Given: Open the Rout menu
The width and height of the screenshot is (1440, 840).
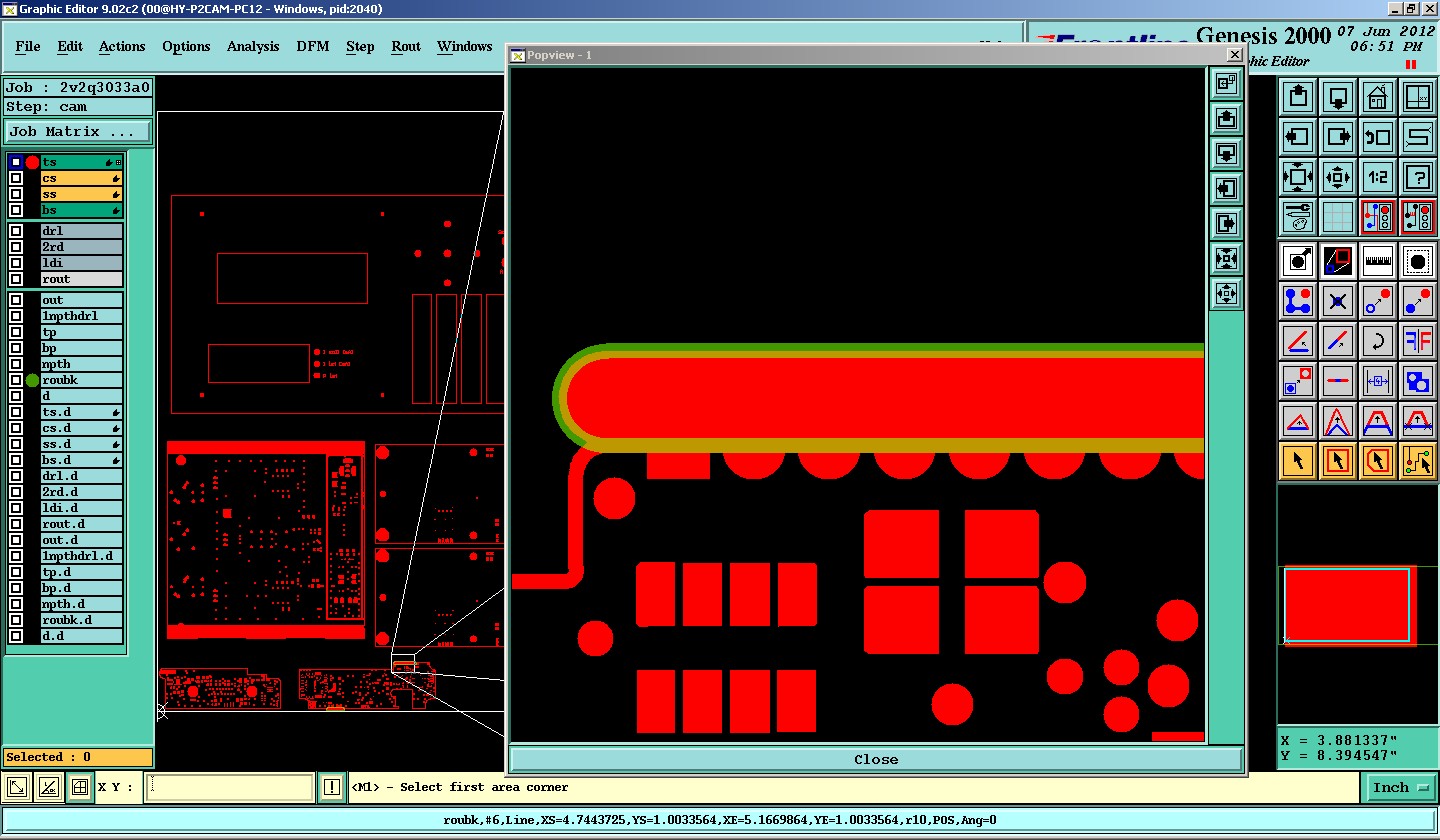Looking at the screenshot, I should point(406,47).
